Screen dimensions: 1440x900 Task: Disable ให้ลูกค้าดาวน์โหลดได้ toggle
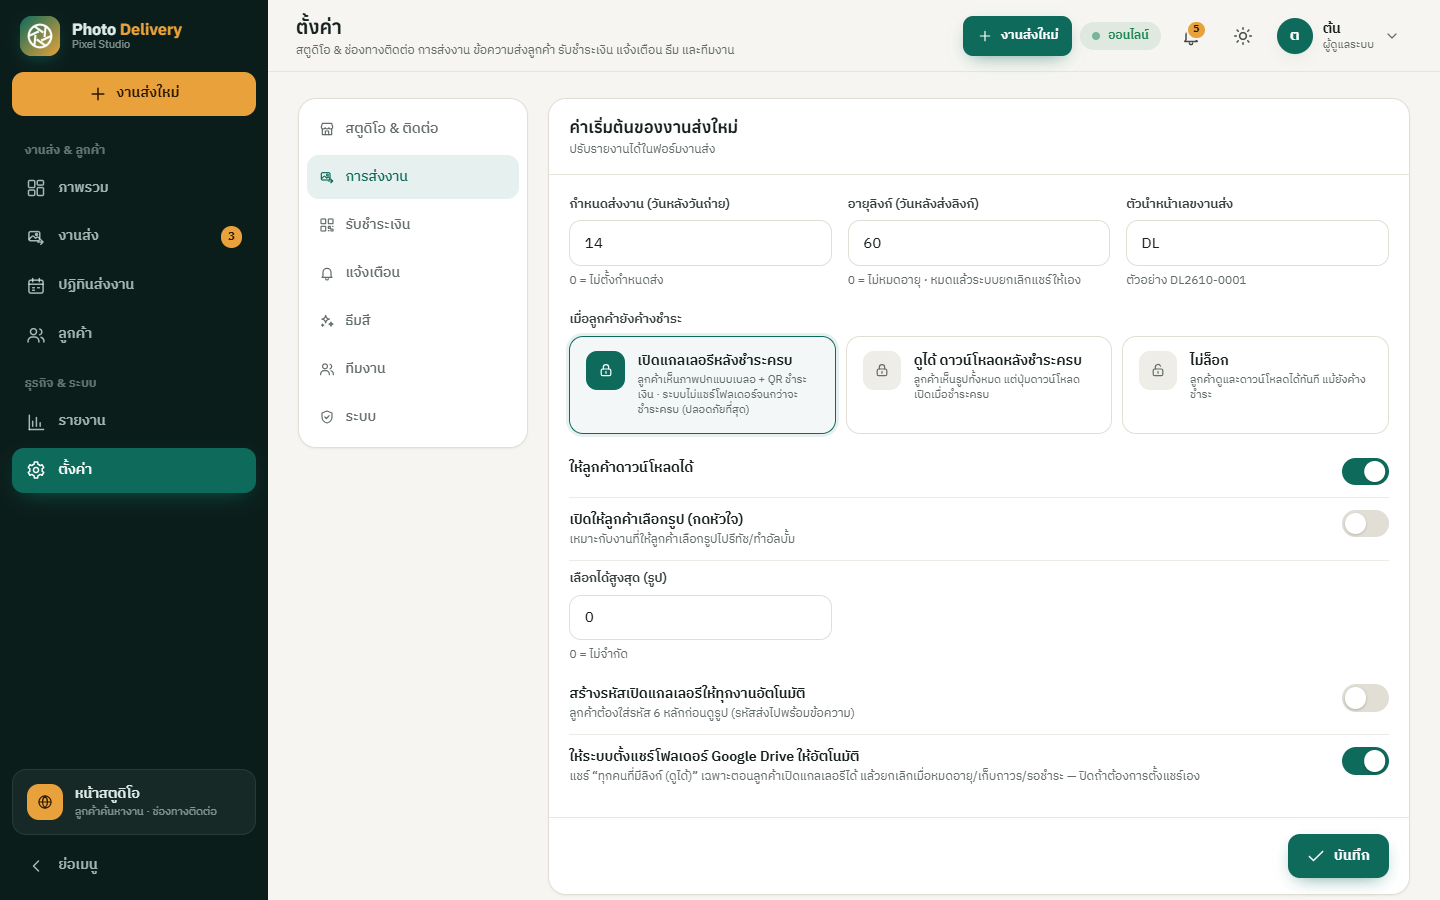1365,471
